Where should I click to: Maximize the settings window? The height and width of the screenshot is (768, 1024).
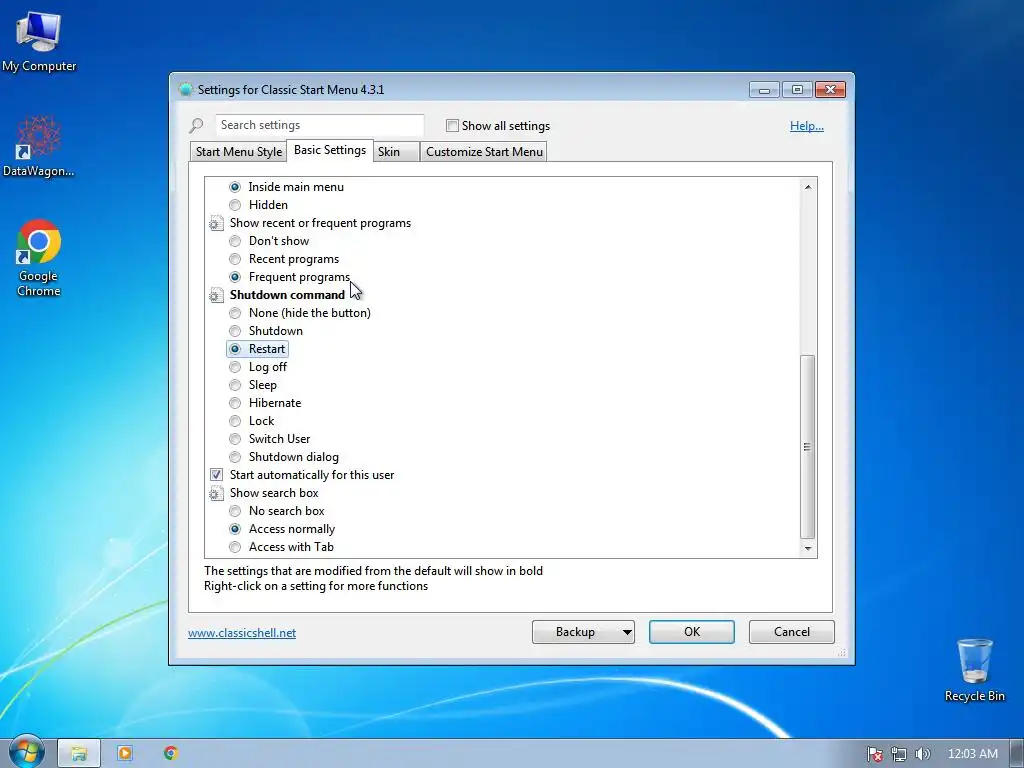(x=797, y=89)
